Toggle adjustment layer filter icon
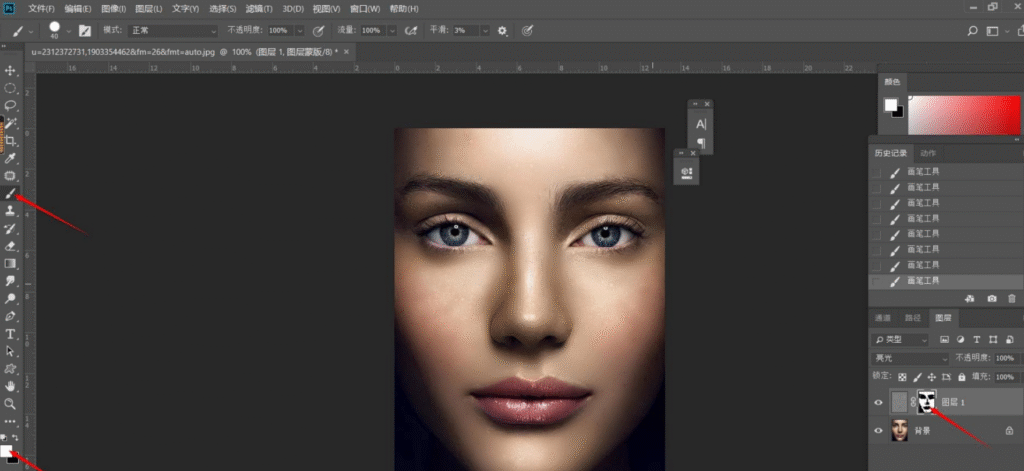Screen dimensions: 1024x471 (x=961, y=340)
